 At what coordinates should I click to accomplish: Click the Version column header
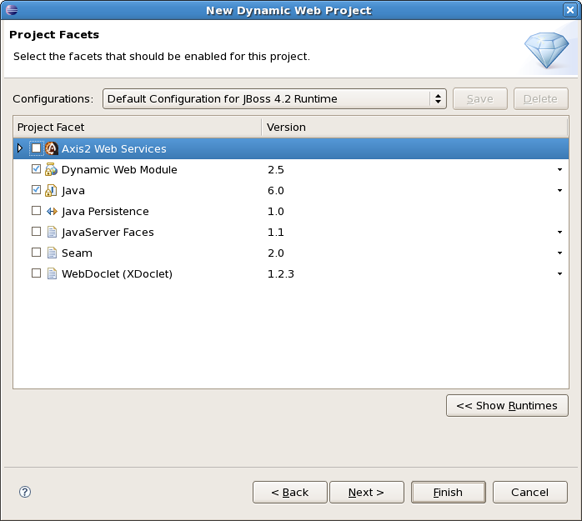415,127
